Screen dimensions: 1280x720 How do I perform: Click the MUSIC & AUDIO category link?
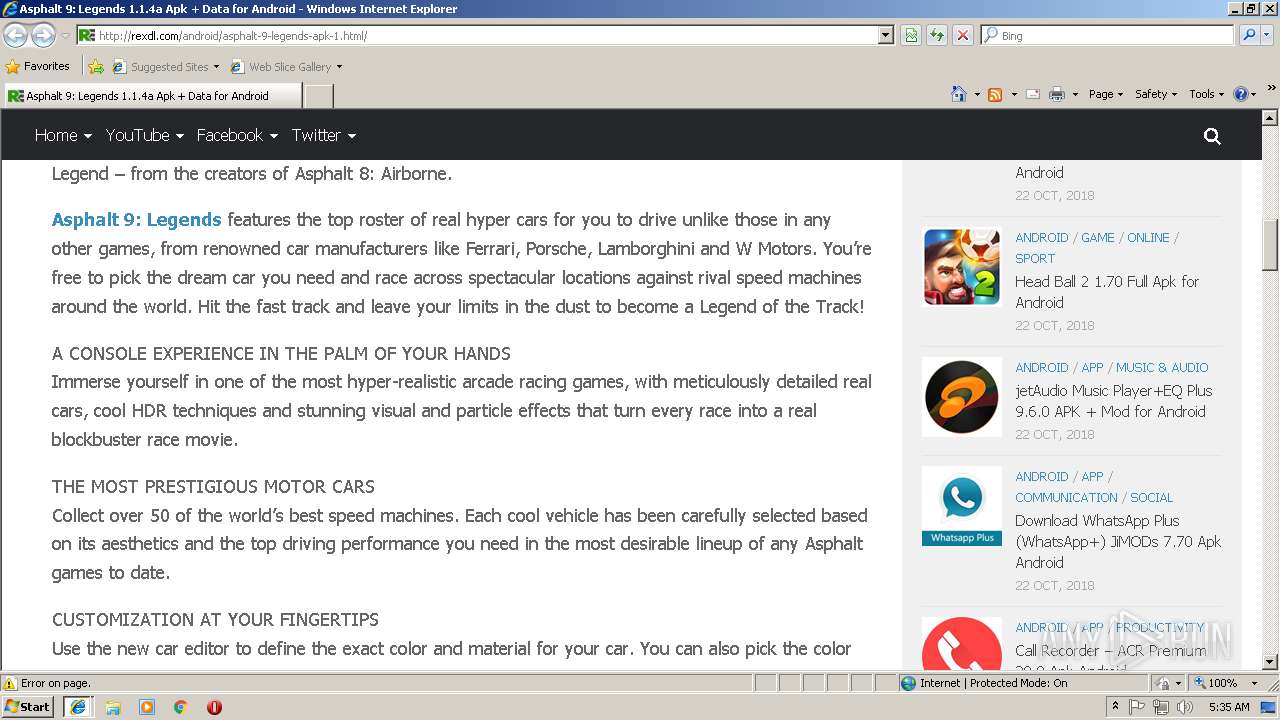[x=1162, y=368]
